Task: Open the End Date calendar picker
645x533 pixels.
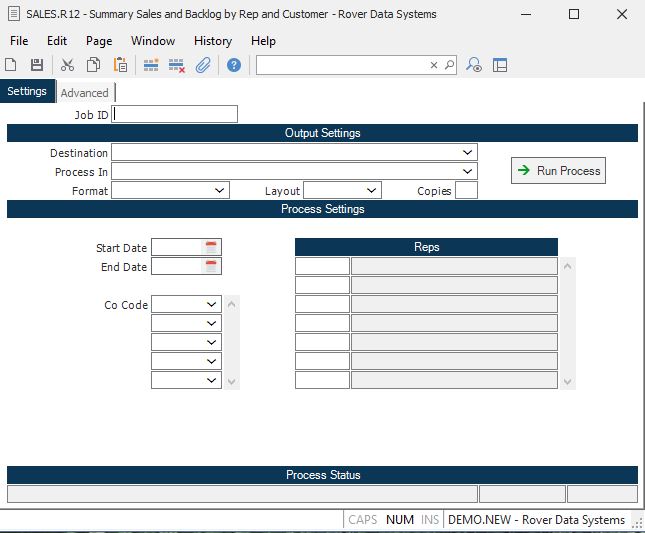Action: click(x=211, y=266)
